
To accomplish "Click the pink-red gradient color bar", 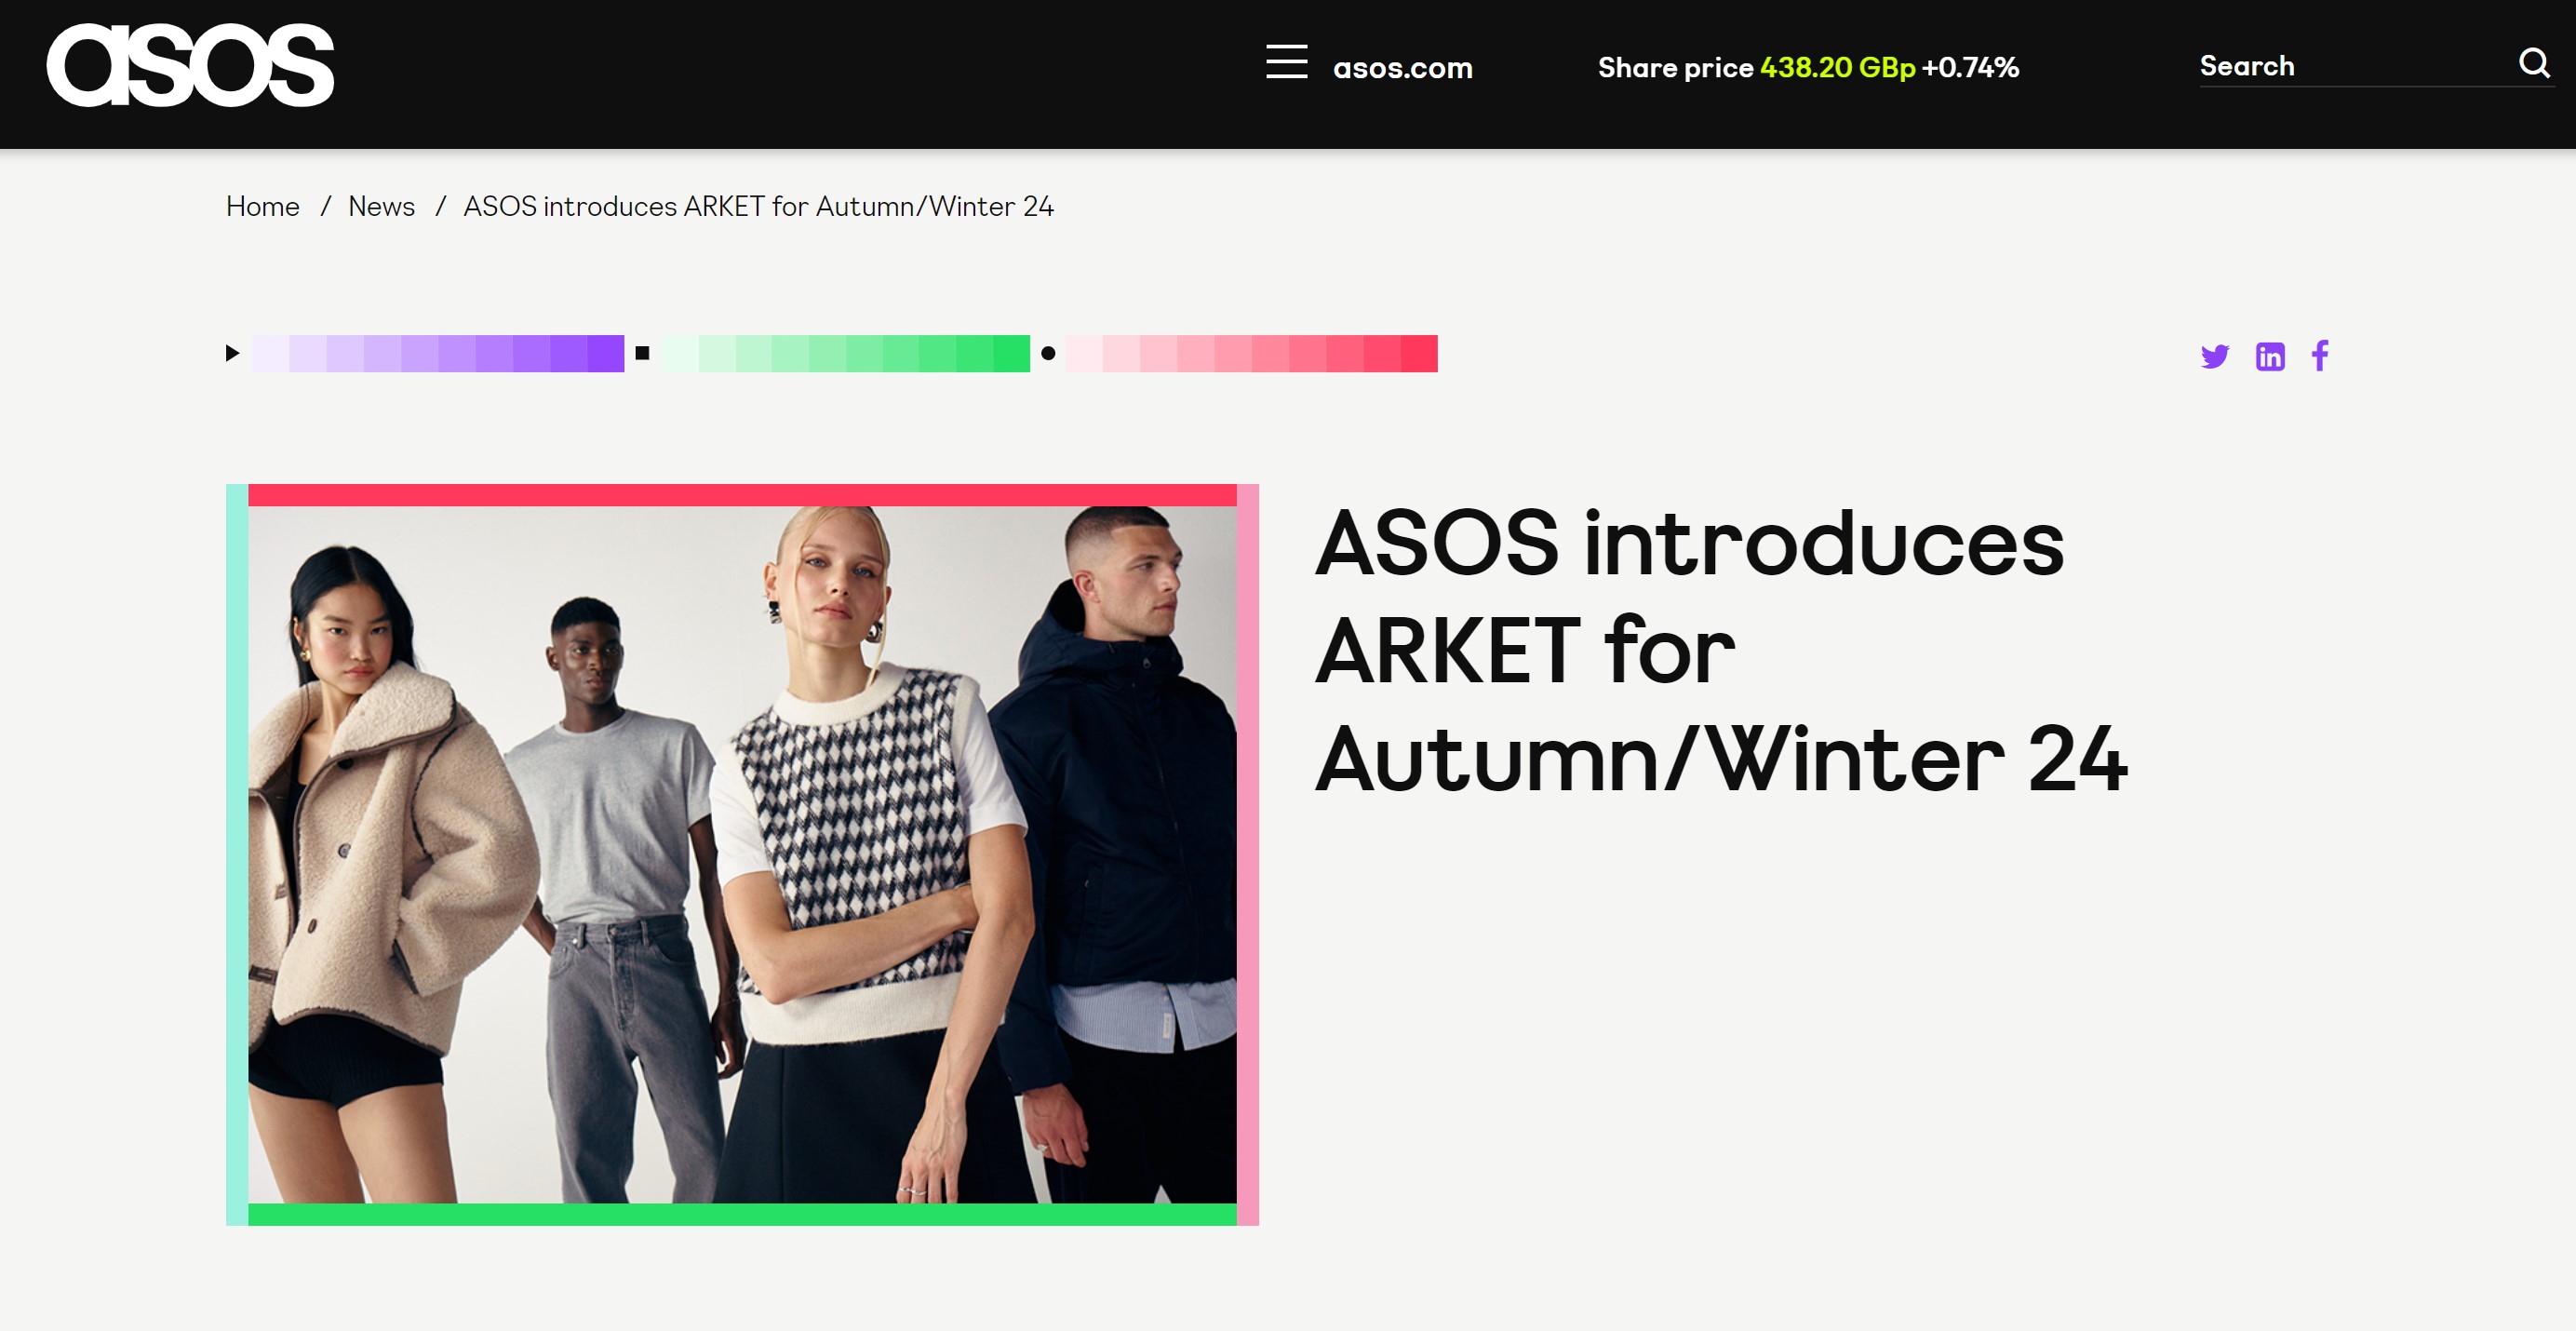I will click(x=1251, y=353).
